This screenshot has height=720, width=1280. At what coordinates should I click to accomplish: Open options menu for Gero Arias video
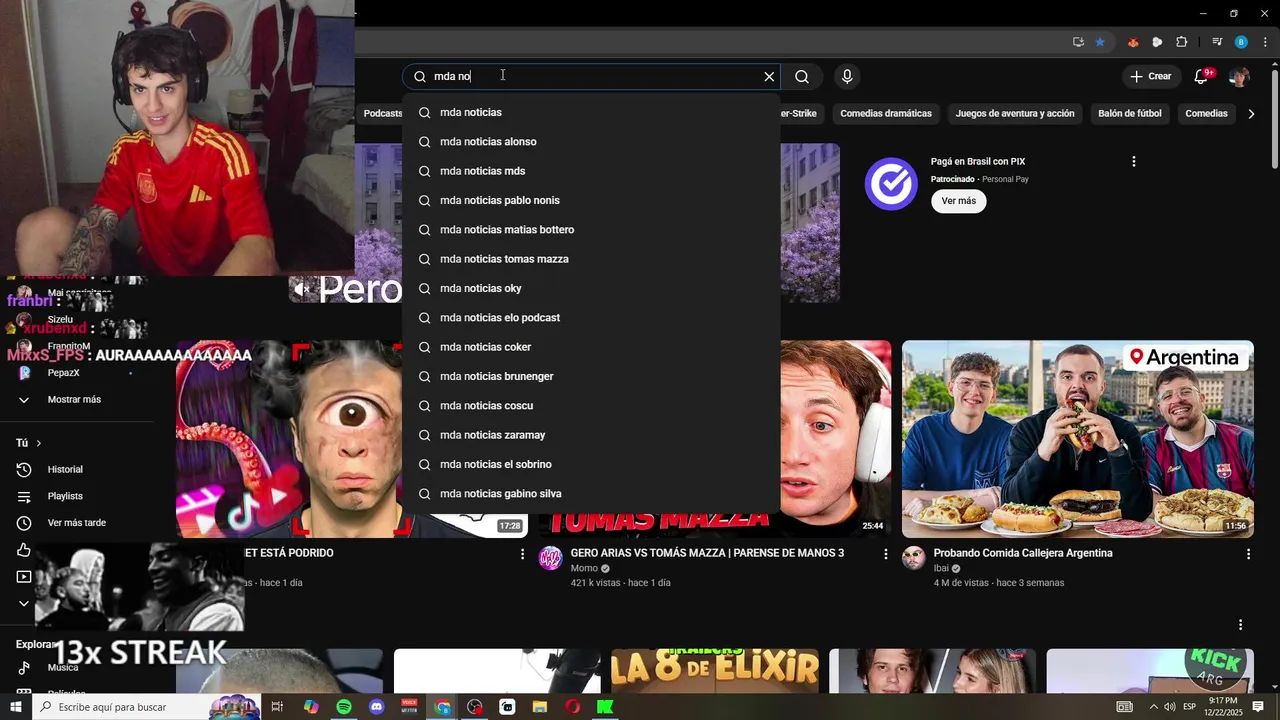[885, 554]
